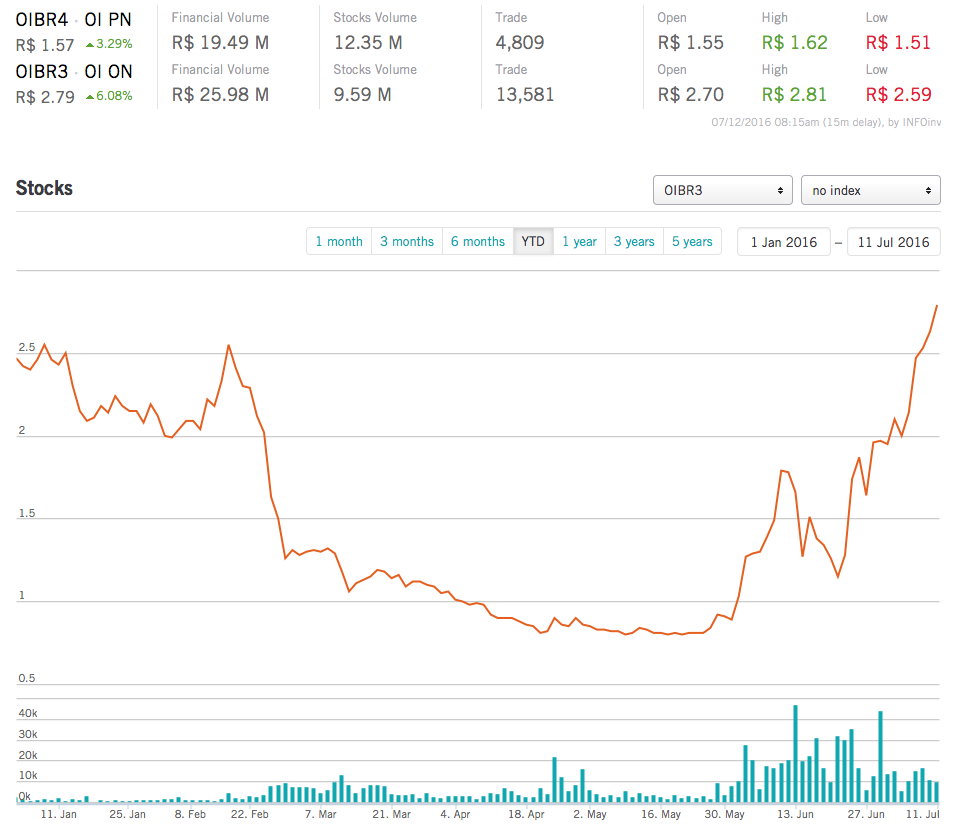This screenshot has height=839, width=964.
Task: Click the price line's peak in July
Action: pyautogui.click(x=936, y=306)
